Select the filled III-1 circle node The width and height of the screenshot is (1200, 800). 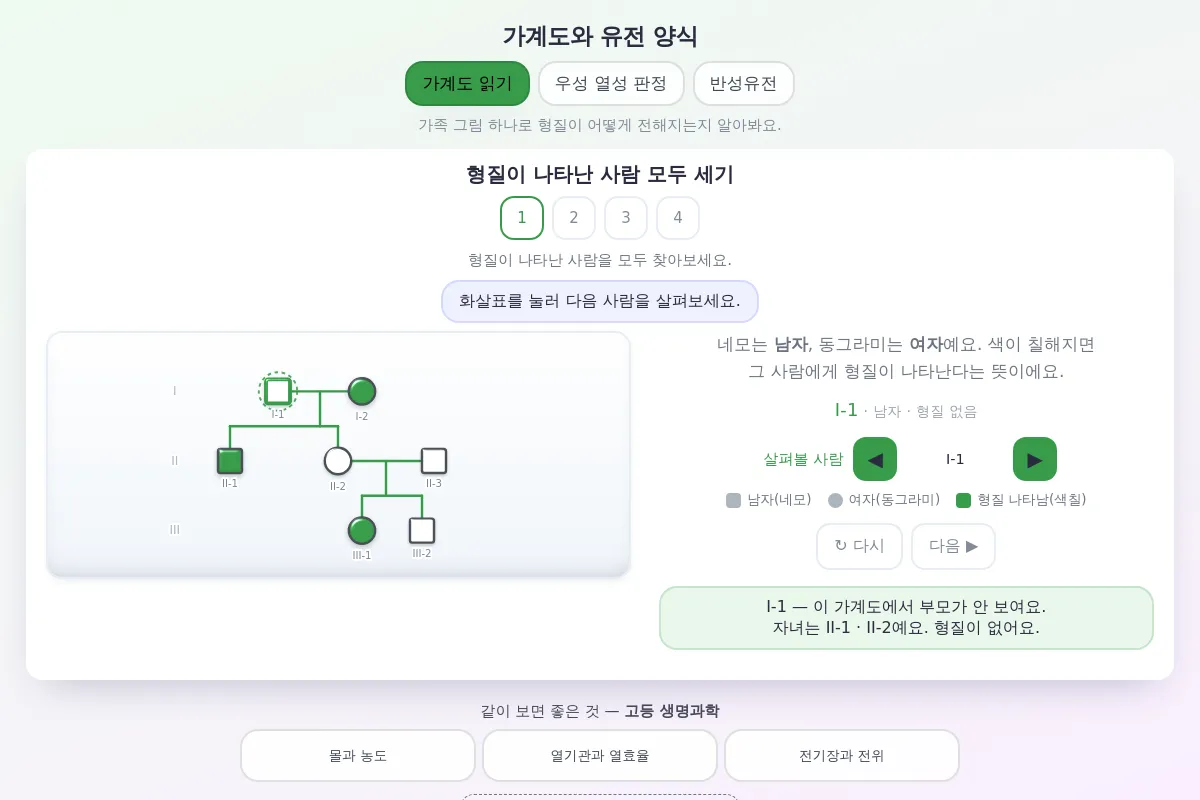[362, 531]
